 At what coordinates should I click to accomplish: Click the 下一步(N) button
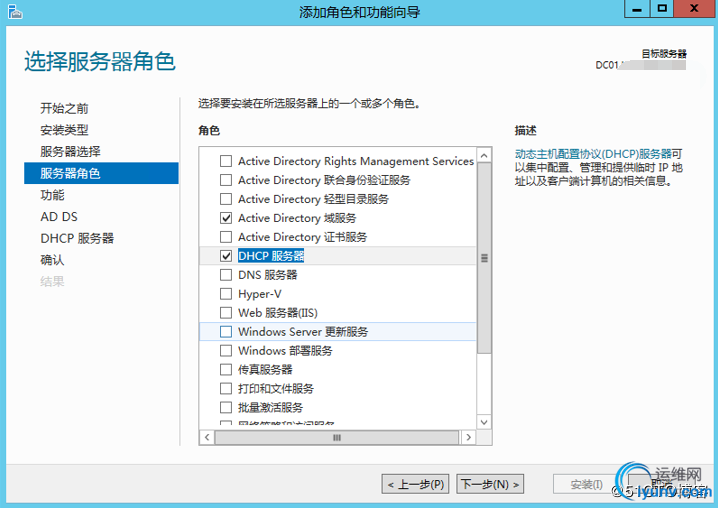[x=490, y=484]
